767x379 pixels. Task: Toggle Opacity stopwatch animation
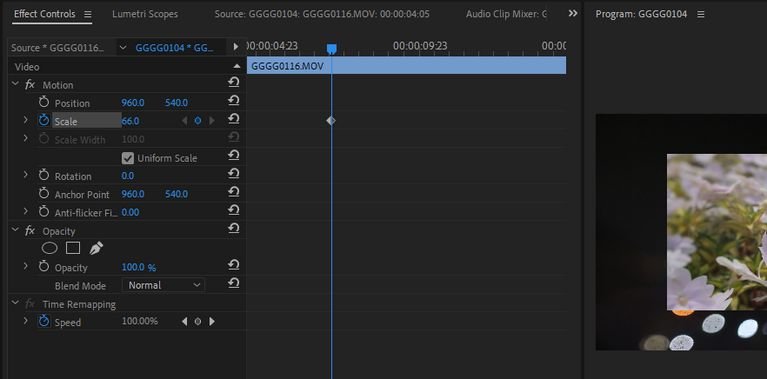pyautogui.click(x=44, y=267)
